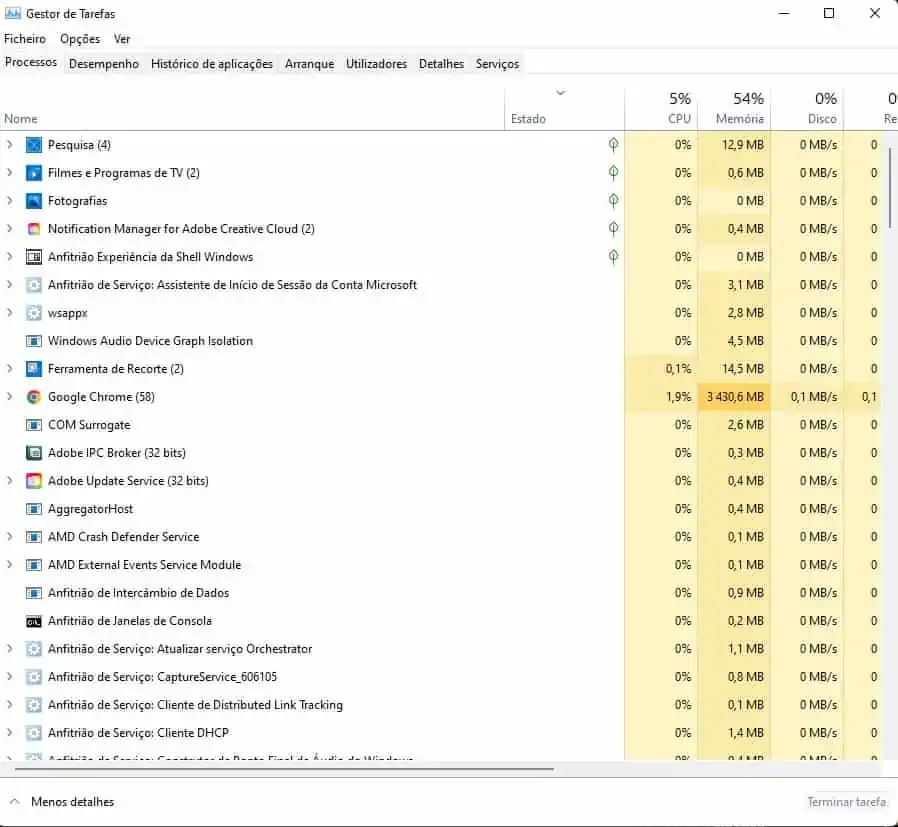
Task: Click the suspended leaf icon for Fotografias
Action: coord(613,201)
